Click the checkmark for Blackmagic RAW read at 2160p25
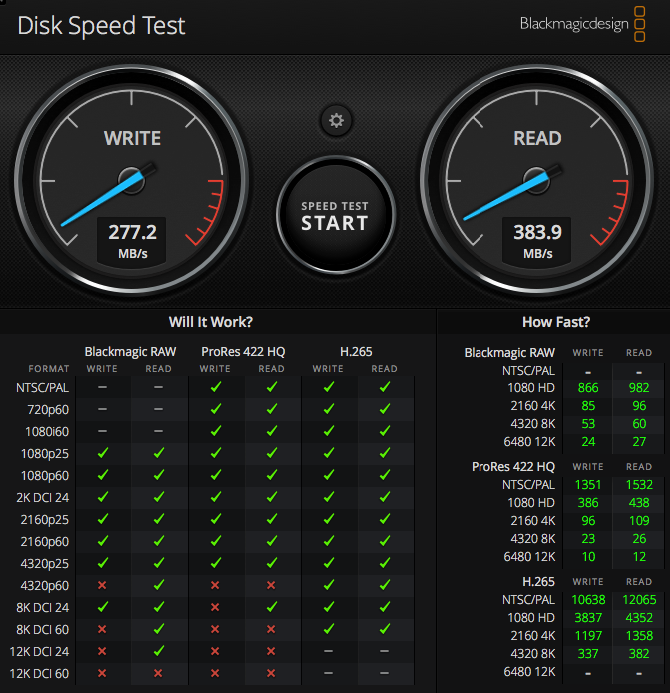This screenshot has height=693, width=670. pyautogui.click(x=159, y=519)
